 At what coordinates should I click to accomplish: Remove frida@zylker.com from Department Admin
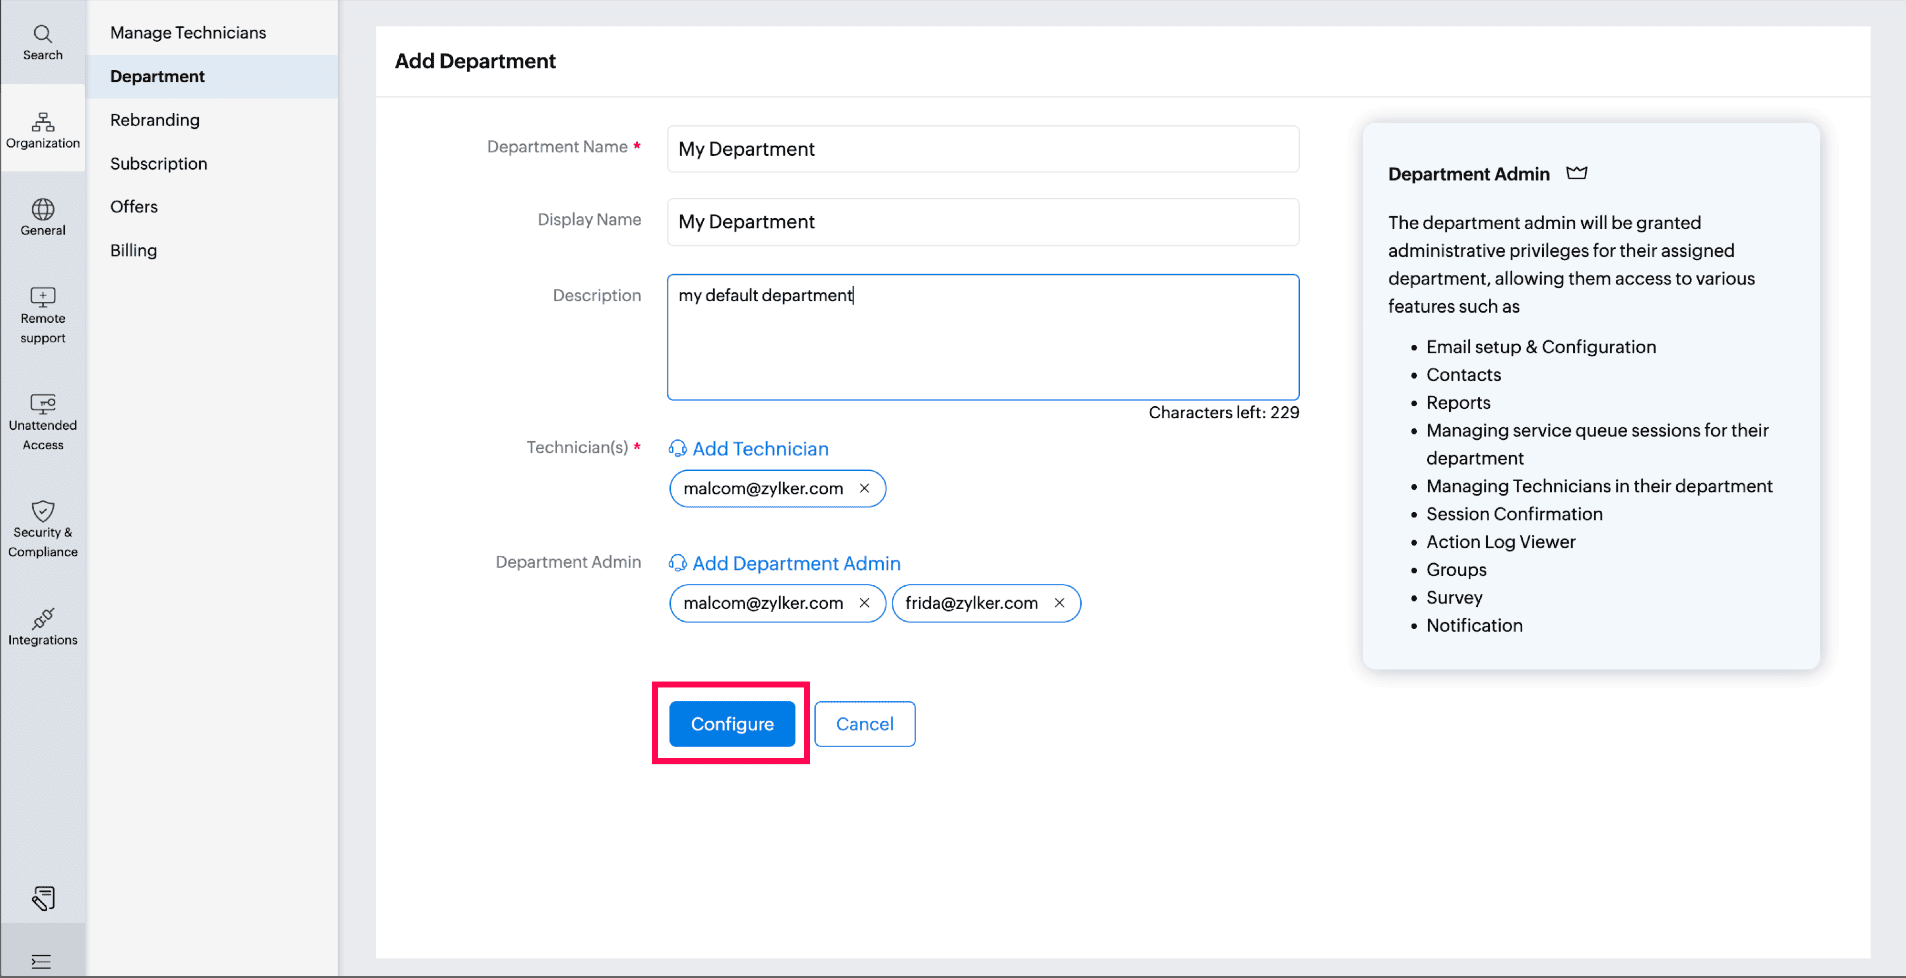click(x=1058, y=603)
